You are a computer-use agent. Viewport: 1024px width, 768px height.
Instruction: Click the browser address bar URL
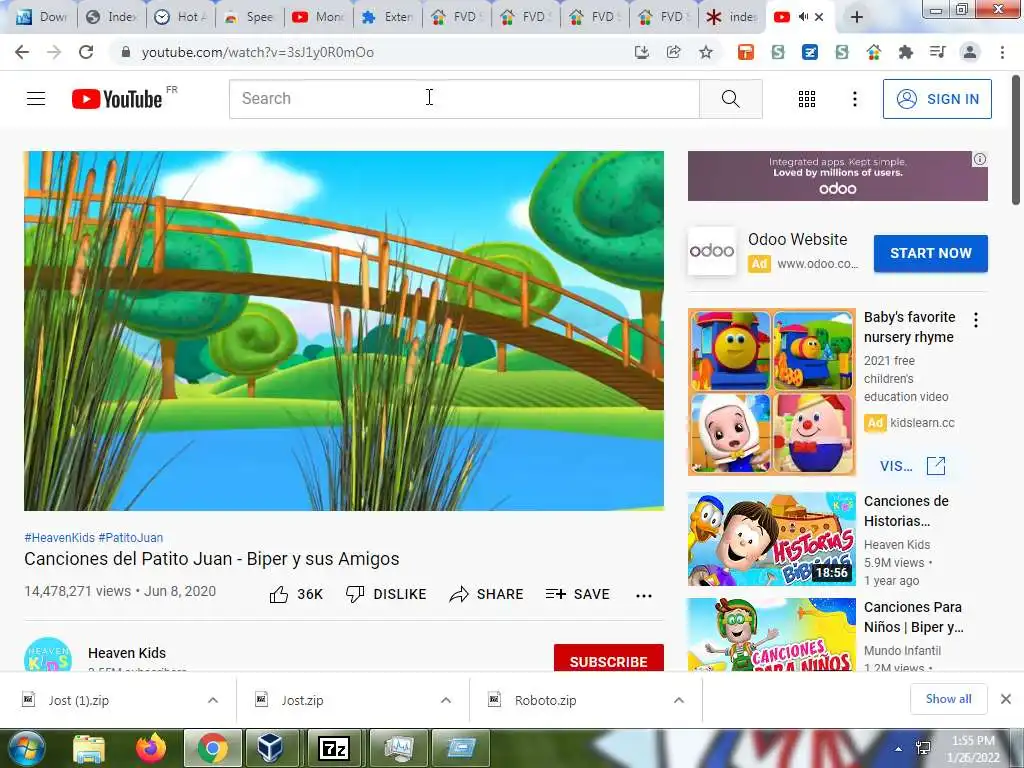257,52
